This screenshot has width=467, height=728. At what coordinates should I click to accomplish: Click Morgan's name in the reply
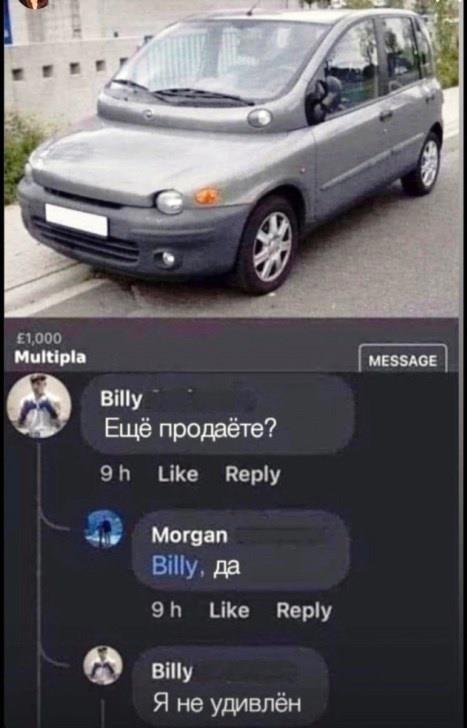(x=189, y=535)
